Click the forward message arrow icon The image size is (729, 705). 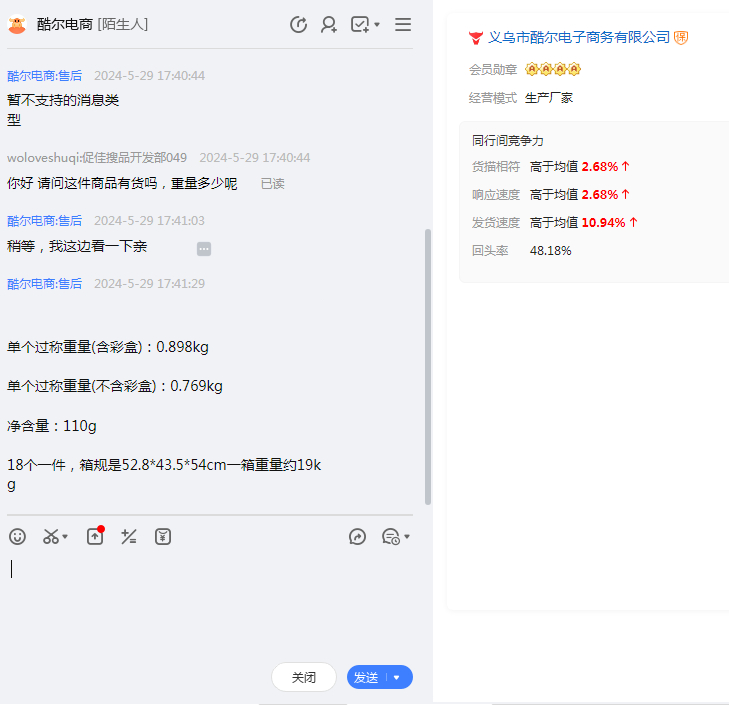pyautogui.click(x=357, y=537)
